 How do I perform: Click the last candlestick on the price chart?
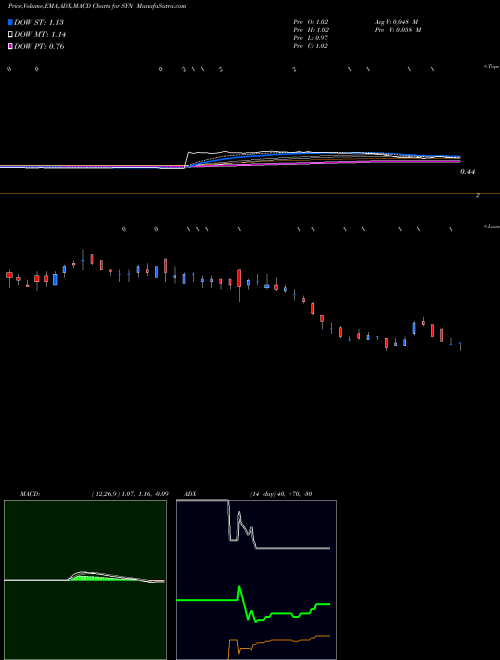tap(460, 346)
